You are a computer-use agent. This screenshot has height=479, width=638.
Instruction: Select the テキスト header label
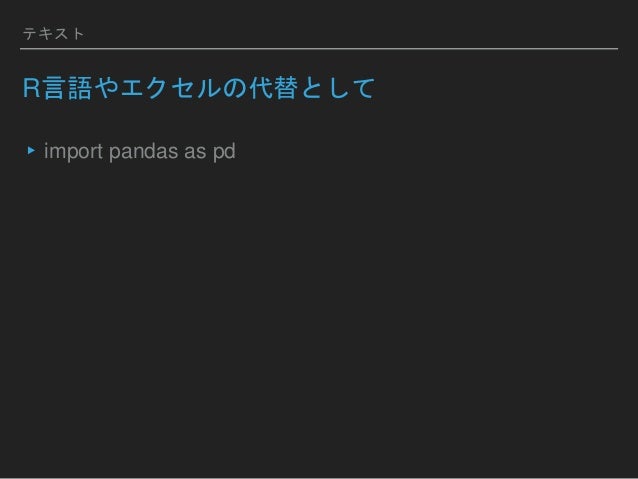click(54, 33)
